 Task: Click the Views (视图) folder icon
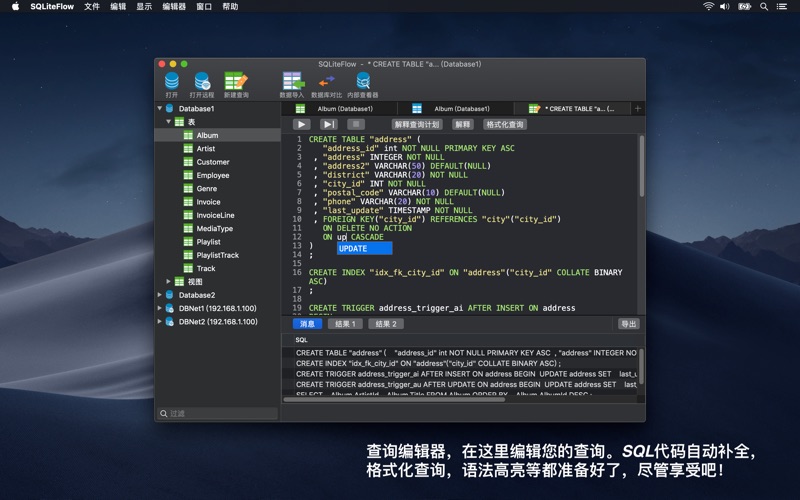[179, 281]
